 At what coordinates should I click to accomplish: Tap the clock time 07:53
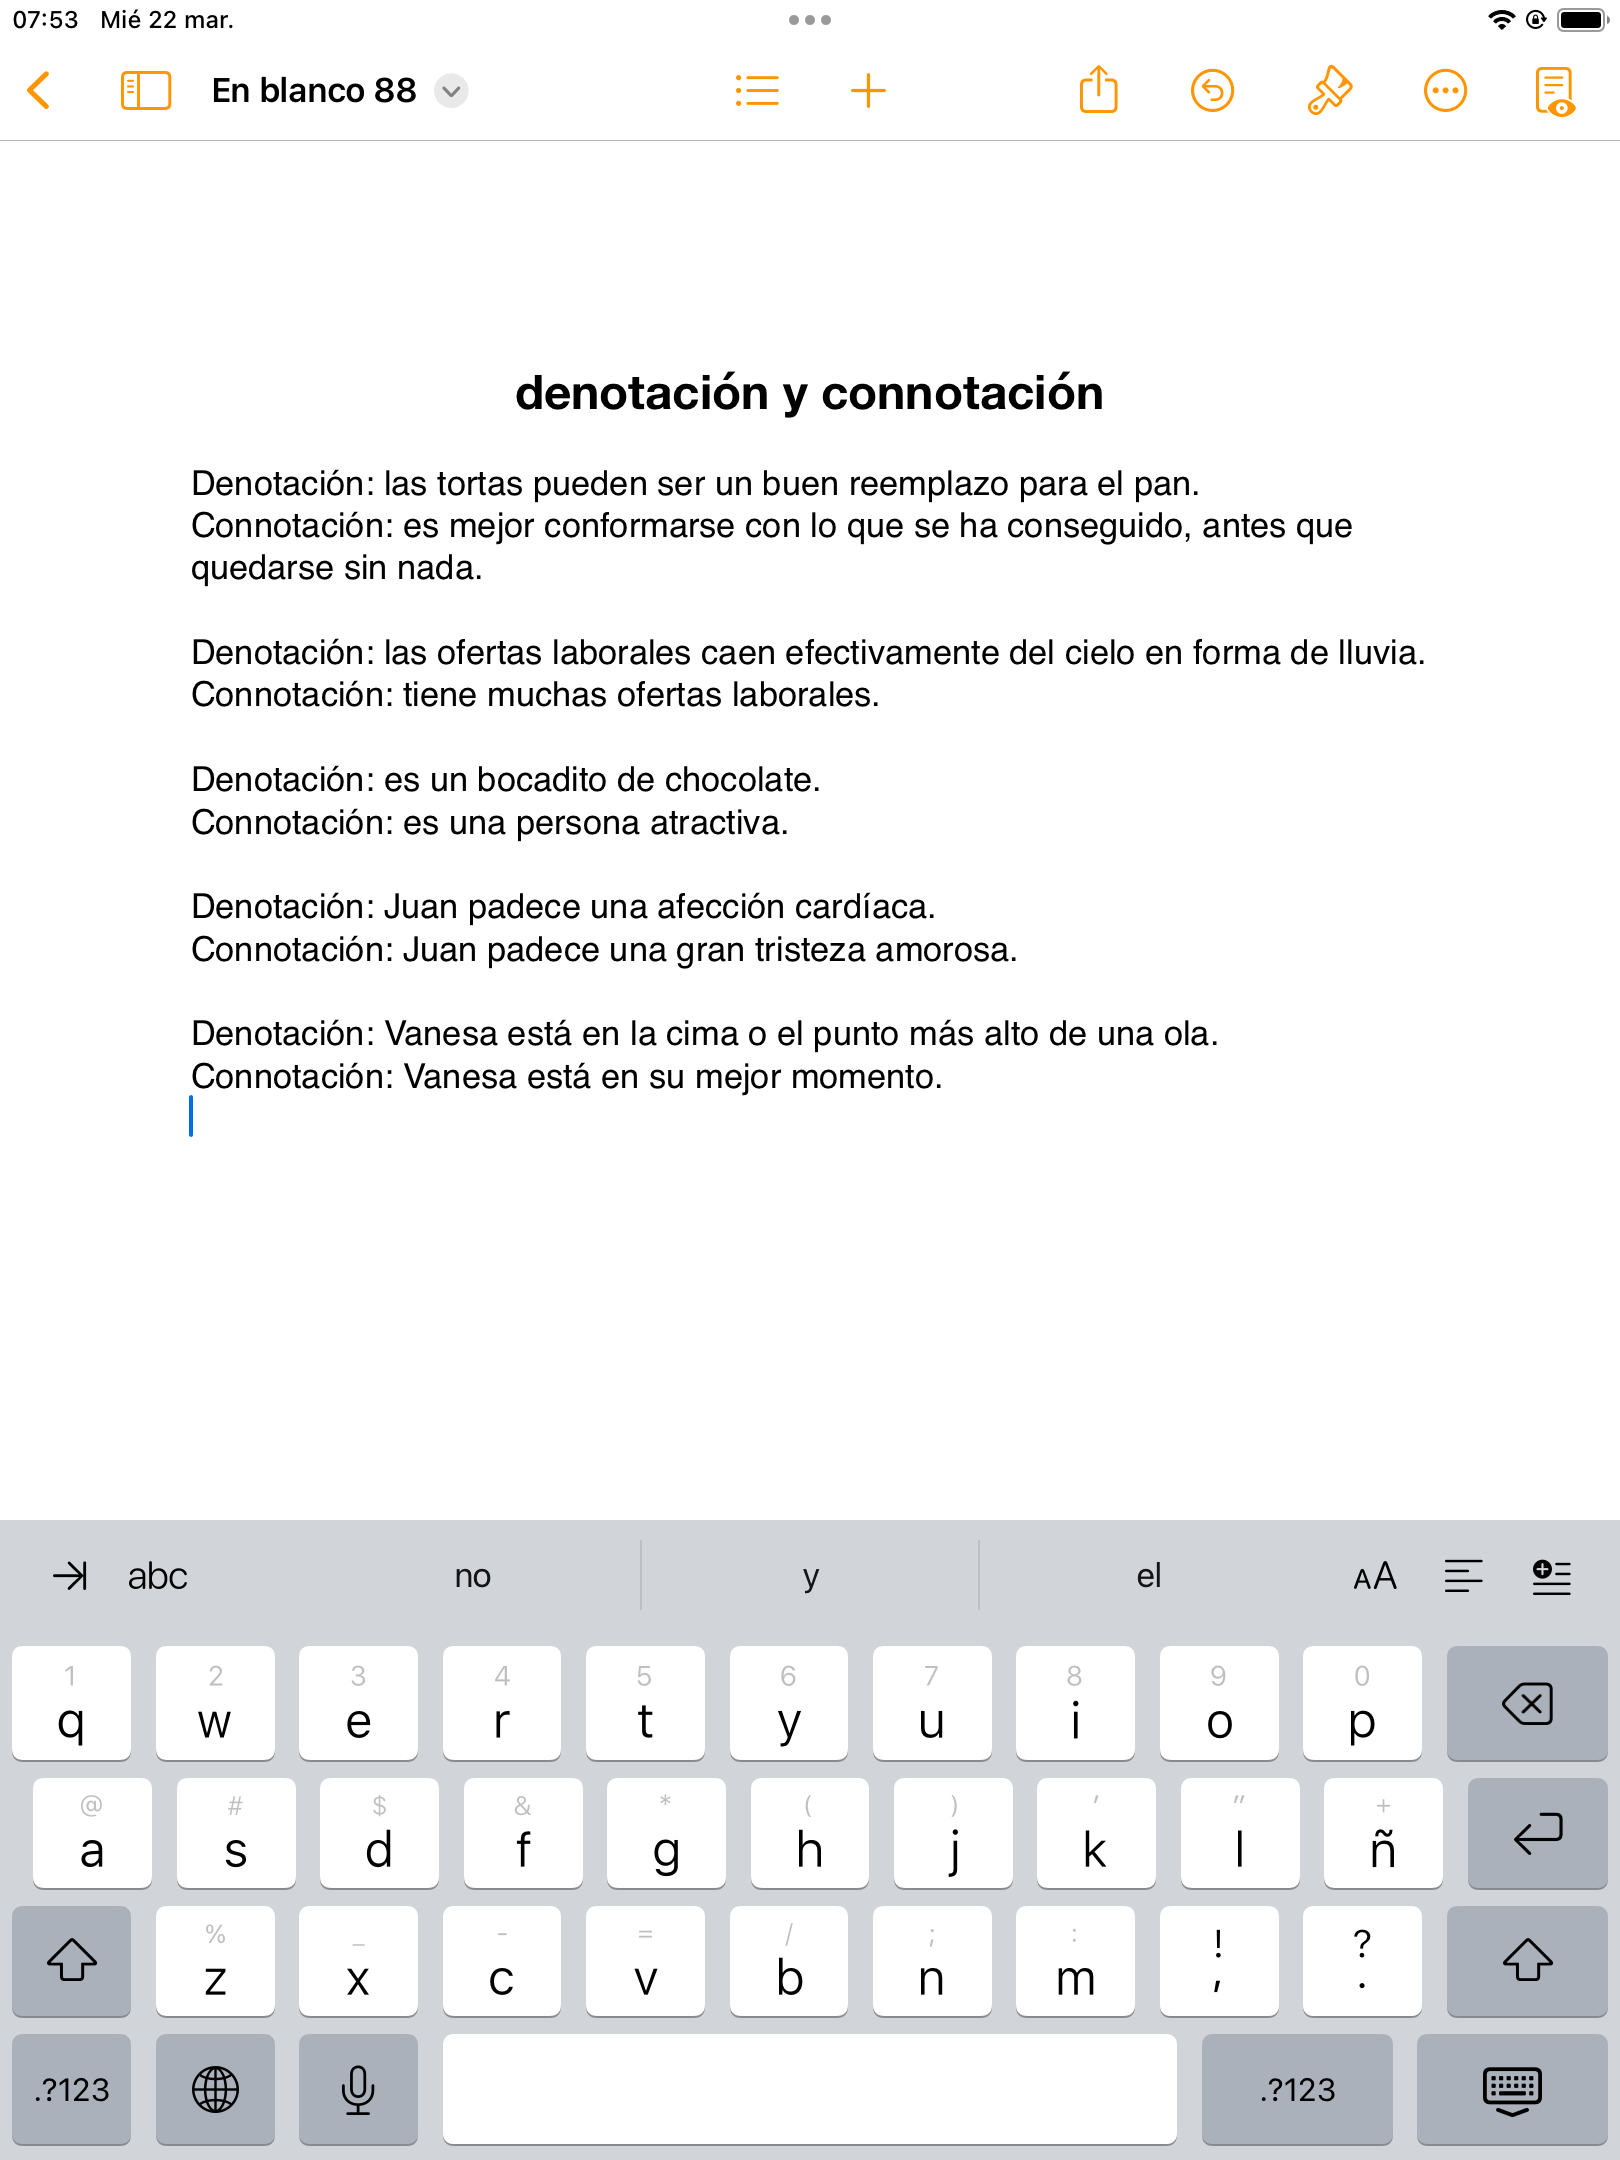45,20
